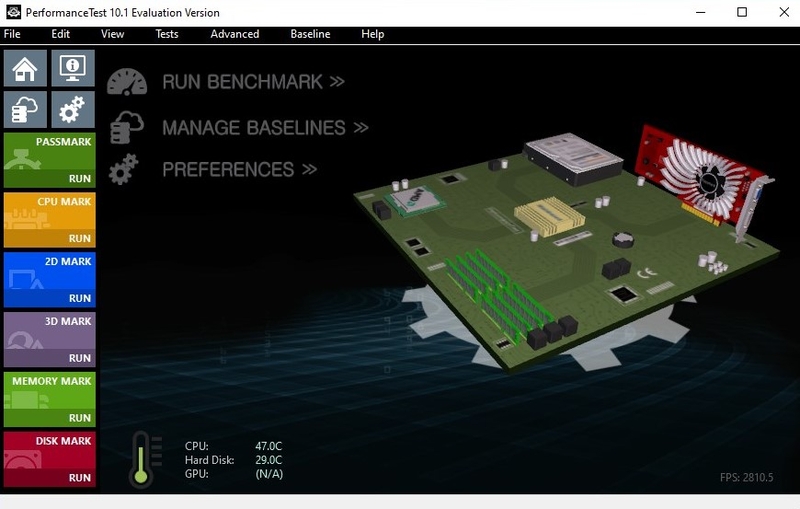800x509 pixels.
Task: Run the PassMark test
Action: 80,179
